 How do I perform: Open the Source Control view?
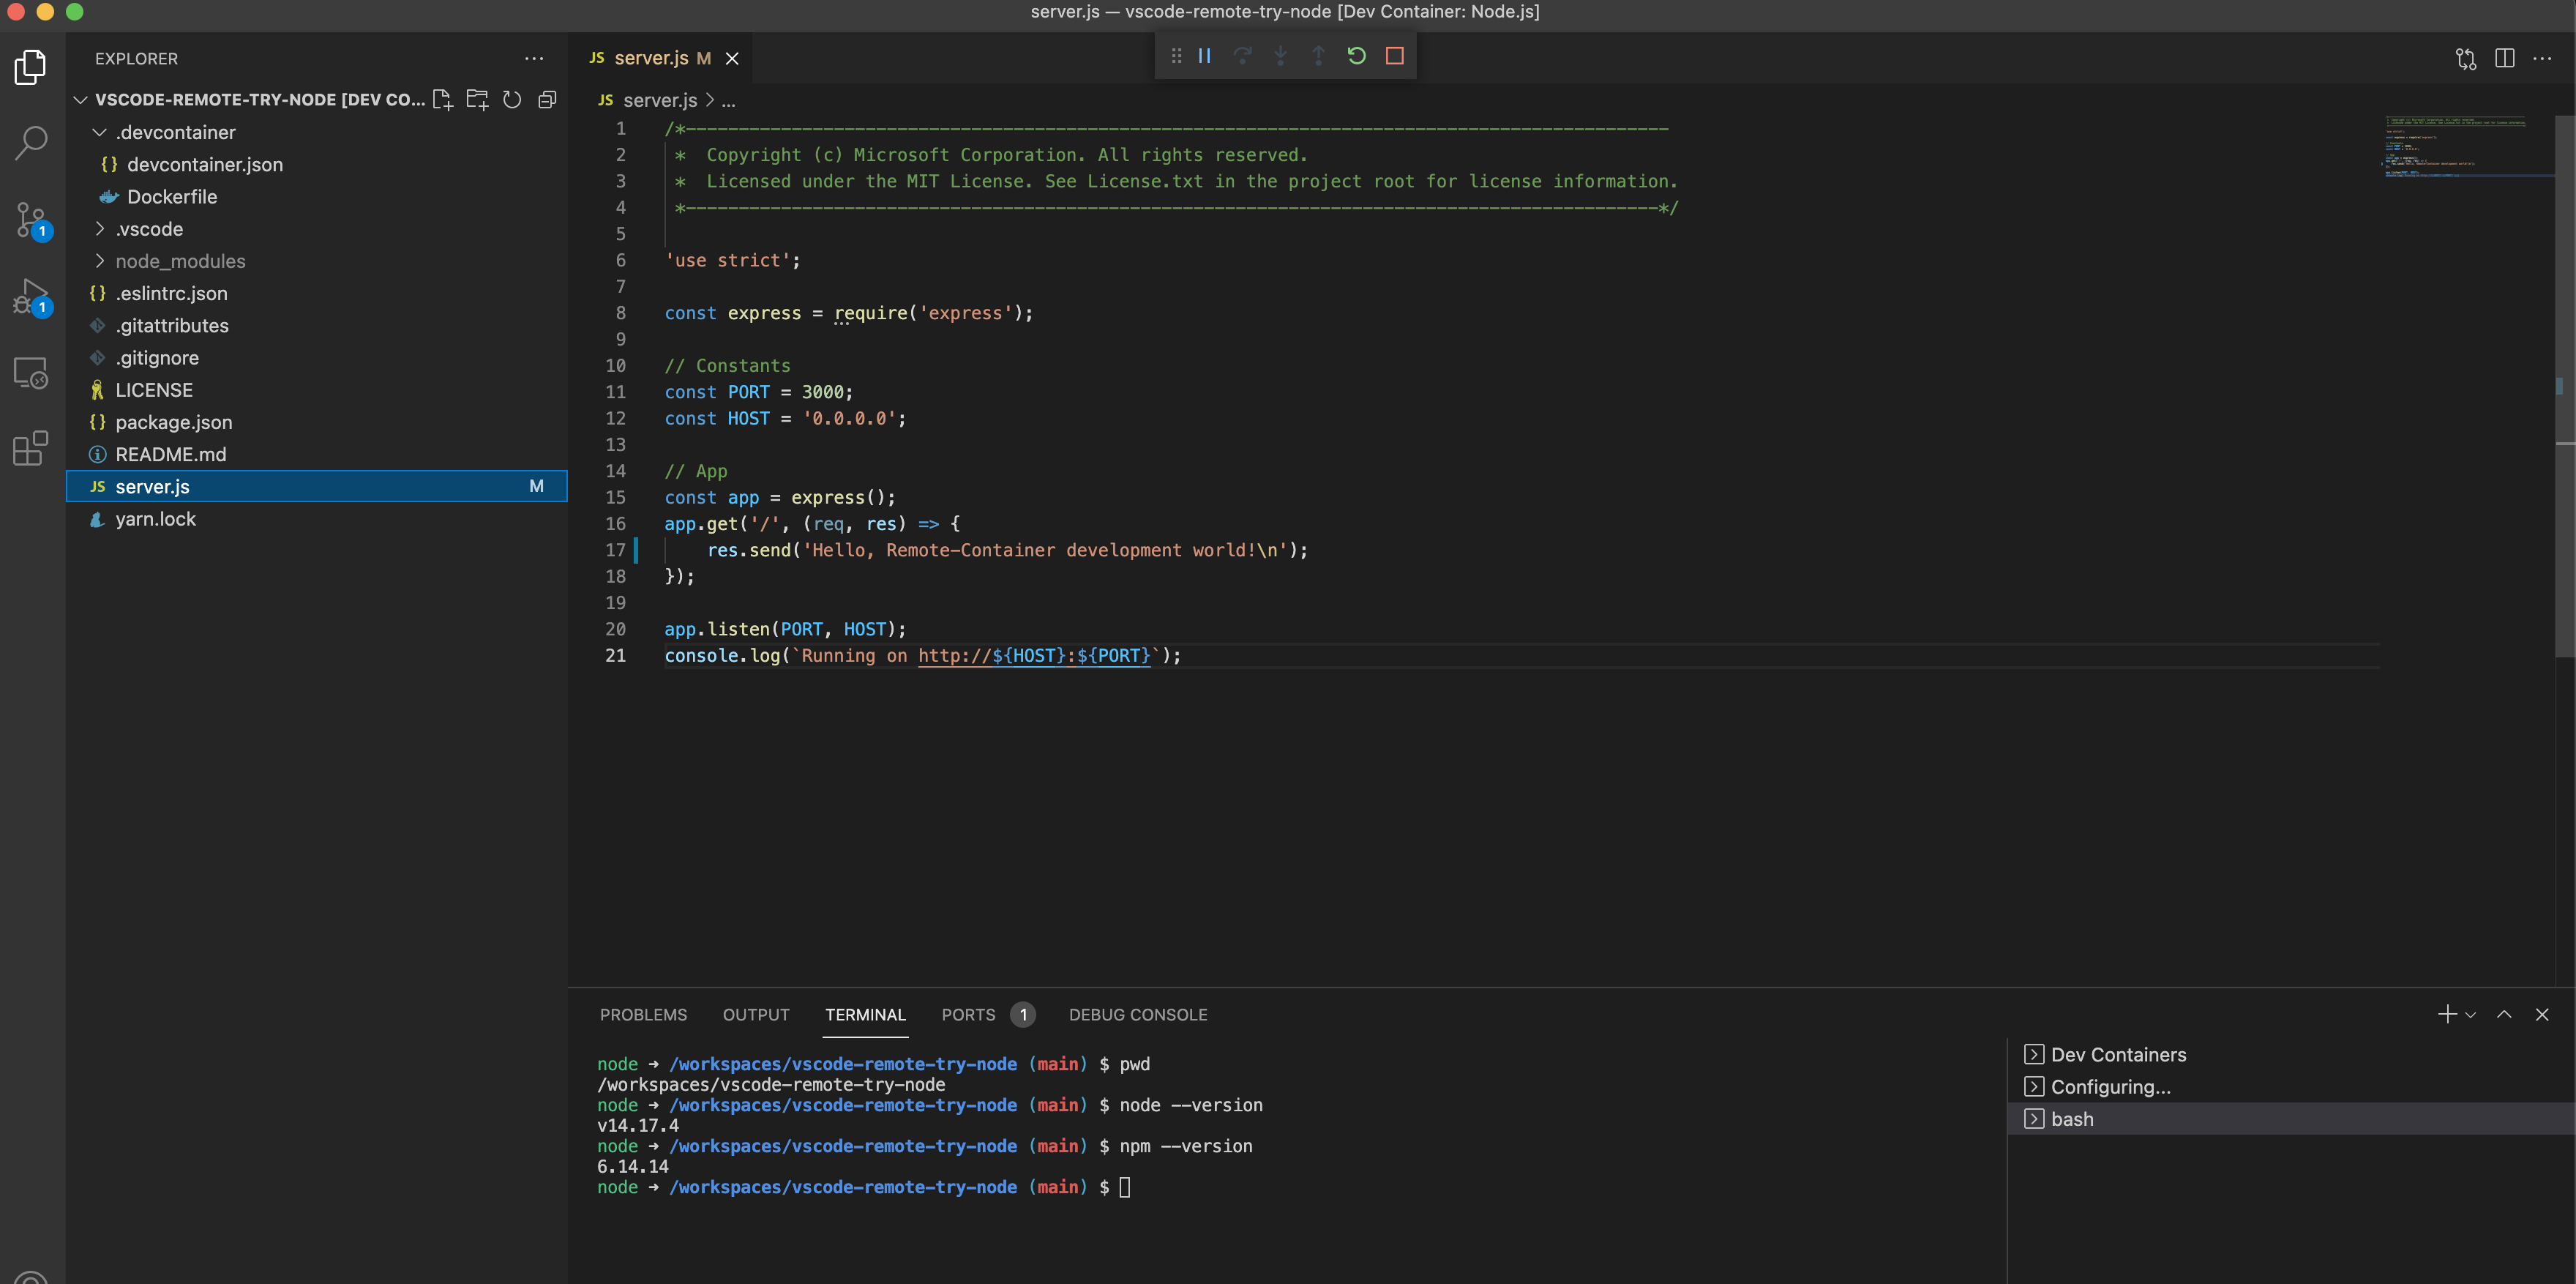tap(30, 220)
